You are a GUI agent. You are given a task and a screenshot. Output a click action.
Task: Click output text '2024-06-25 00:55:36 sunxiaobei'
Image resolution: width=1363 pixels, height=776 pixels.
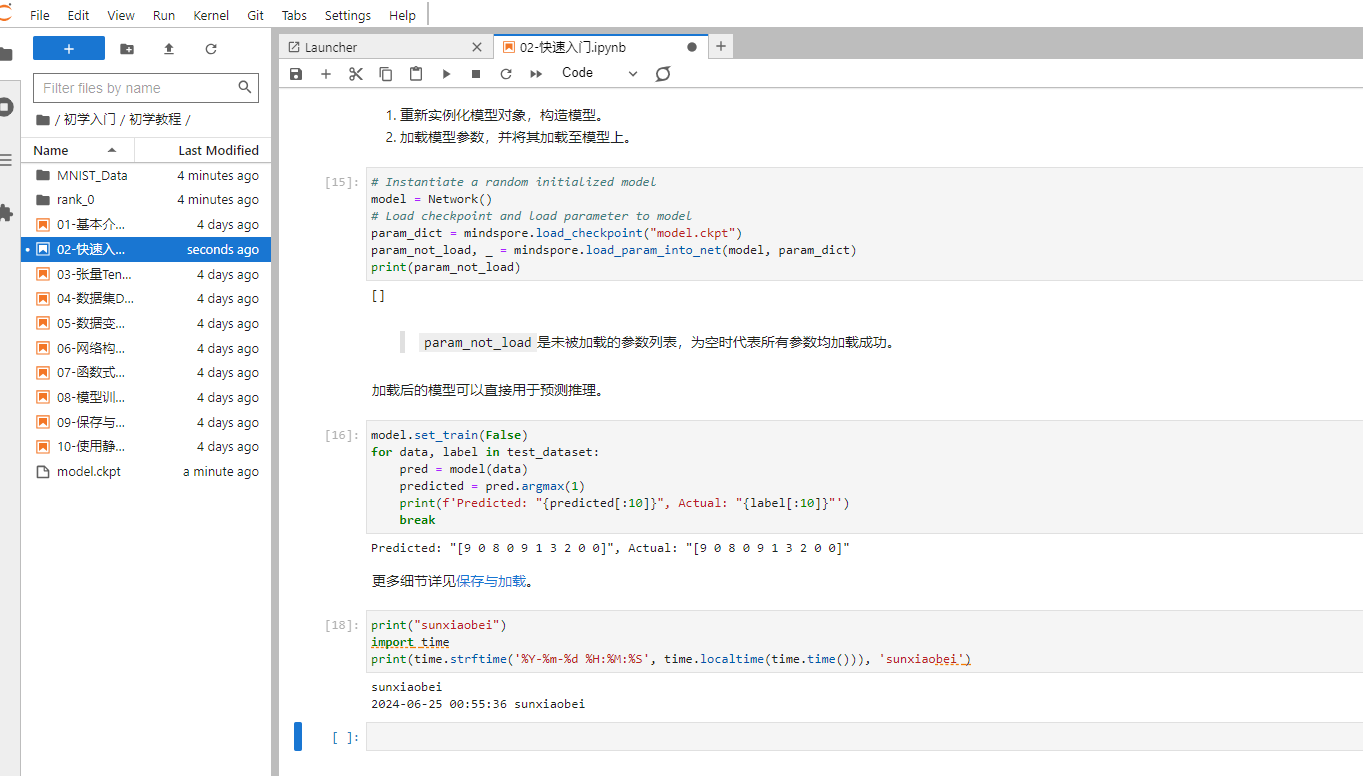[x=478, y=704]
